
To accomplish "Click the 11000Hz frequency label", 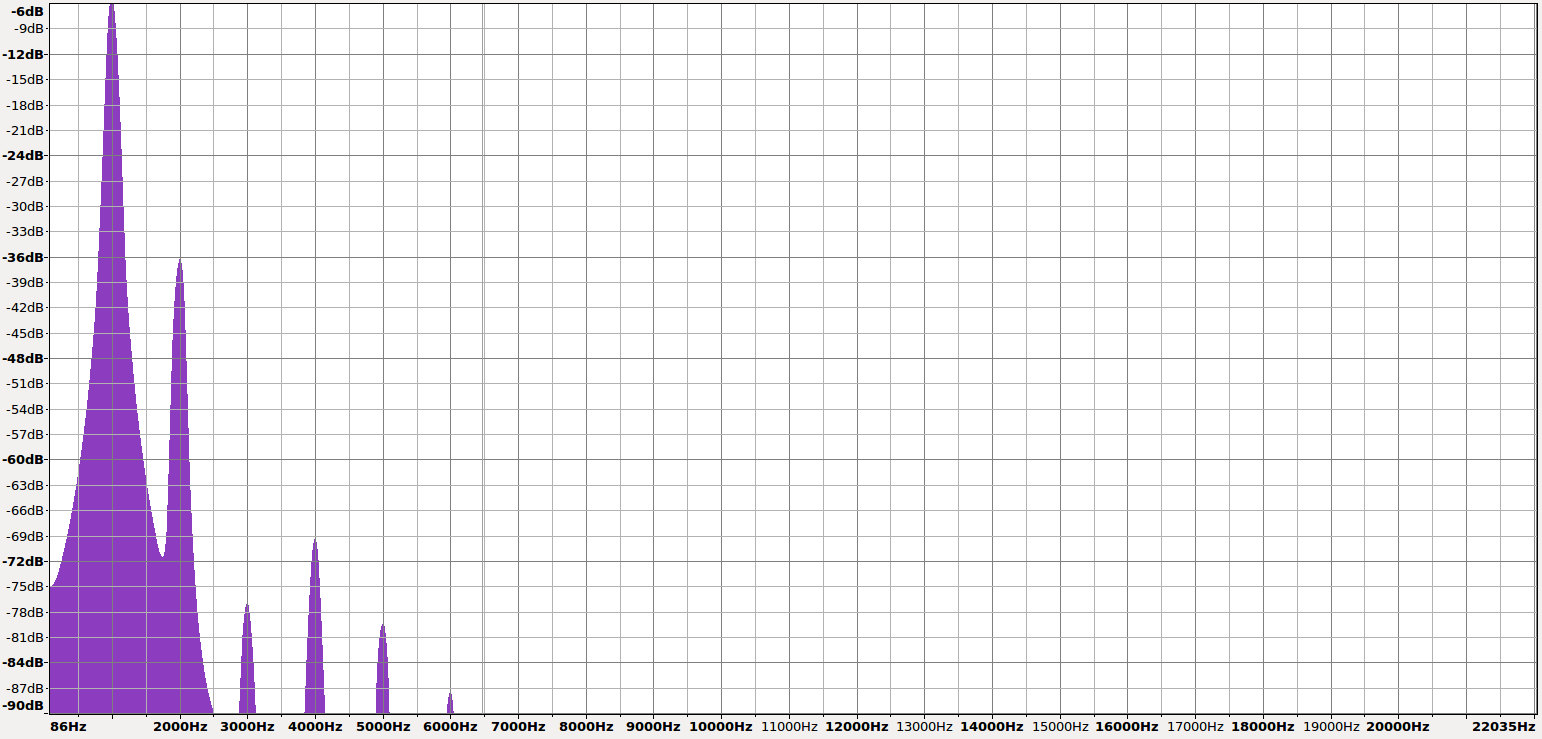I will [789, 726].
